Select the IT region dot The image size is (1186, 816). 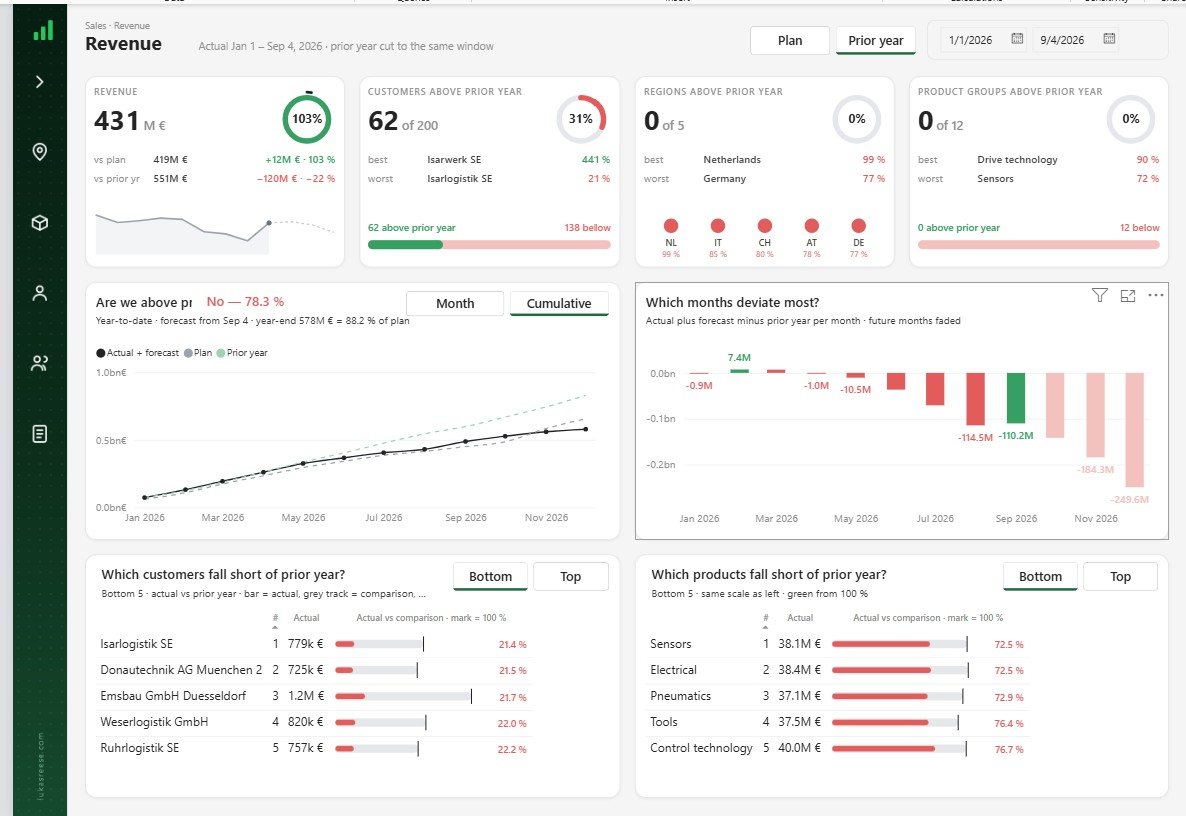[718, 225]
